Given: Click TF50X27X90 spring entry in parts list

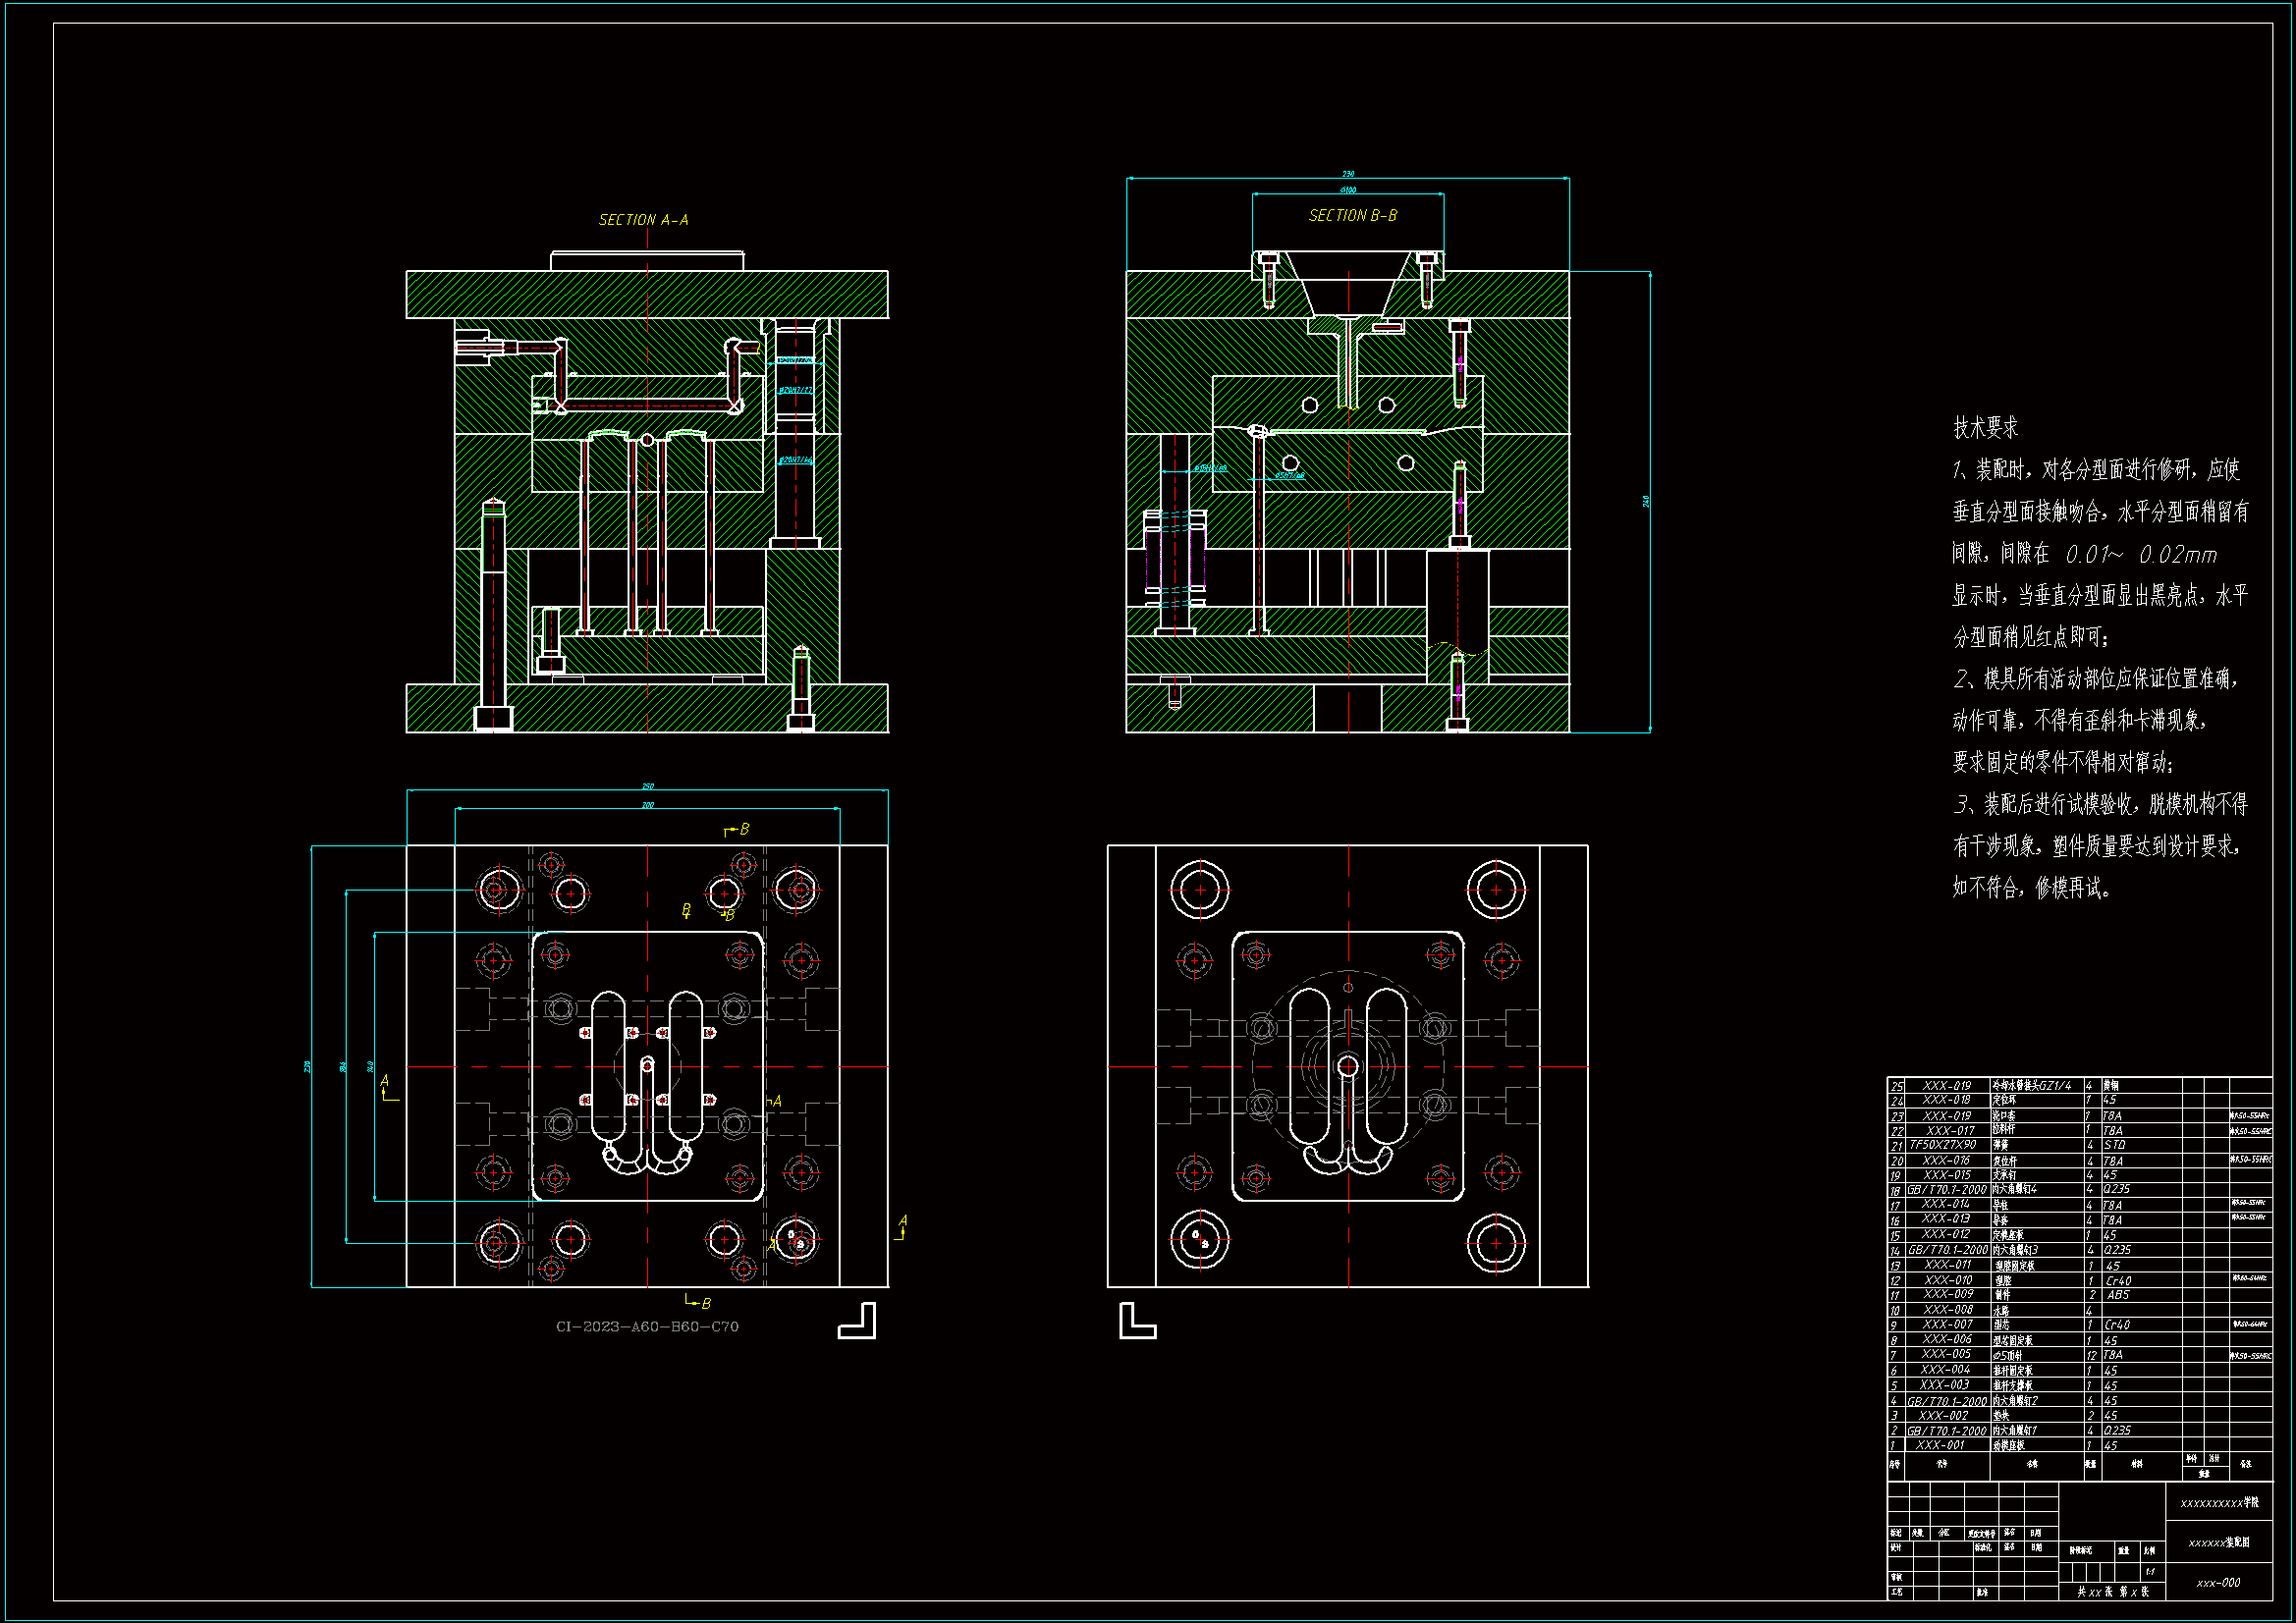Looking at the screenshot, I should (1942, 1145).
